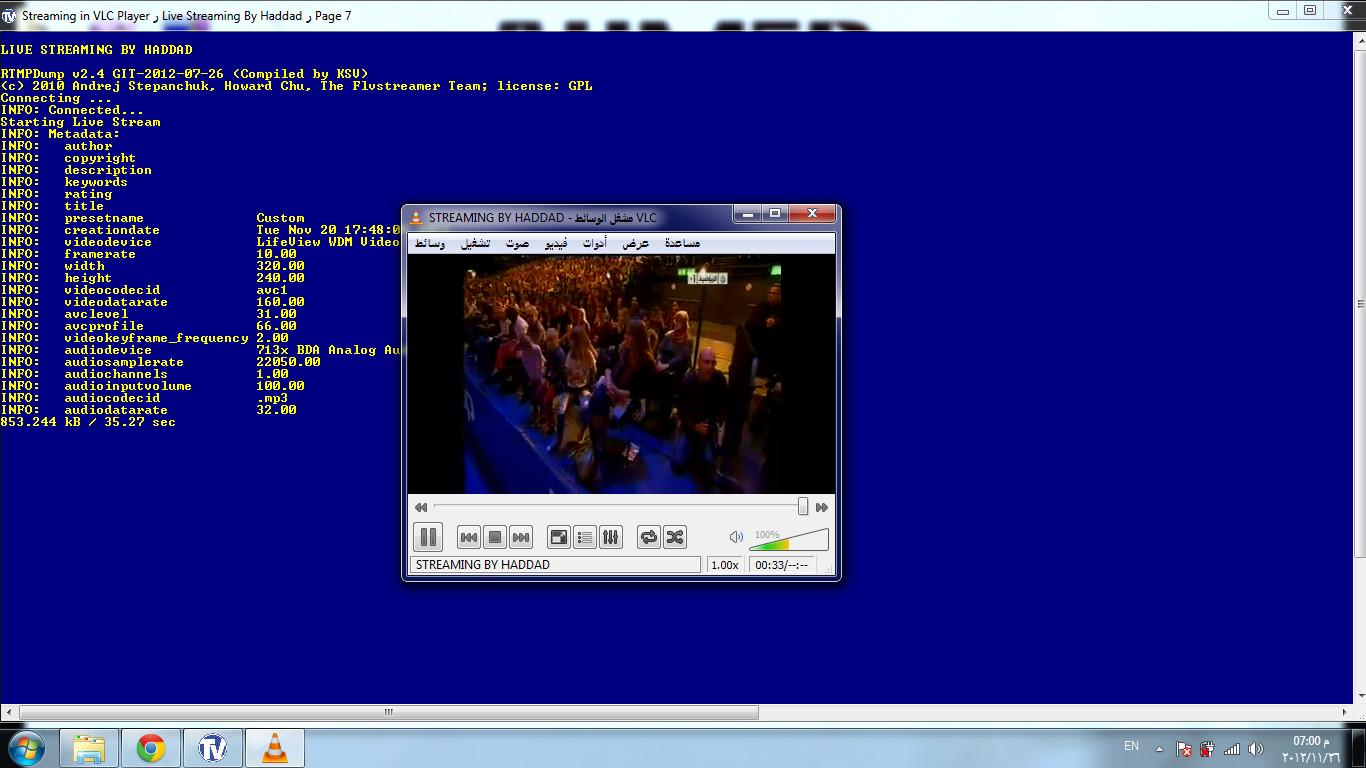Image resolution: width=1366 pixels, height=768 pixels.
Task: Show hidden system tray icons arrow
Action: pyautogui.click(x=1159, y=748)
